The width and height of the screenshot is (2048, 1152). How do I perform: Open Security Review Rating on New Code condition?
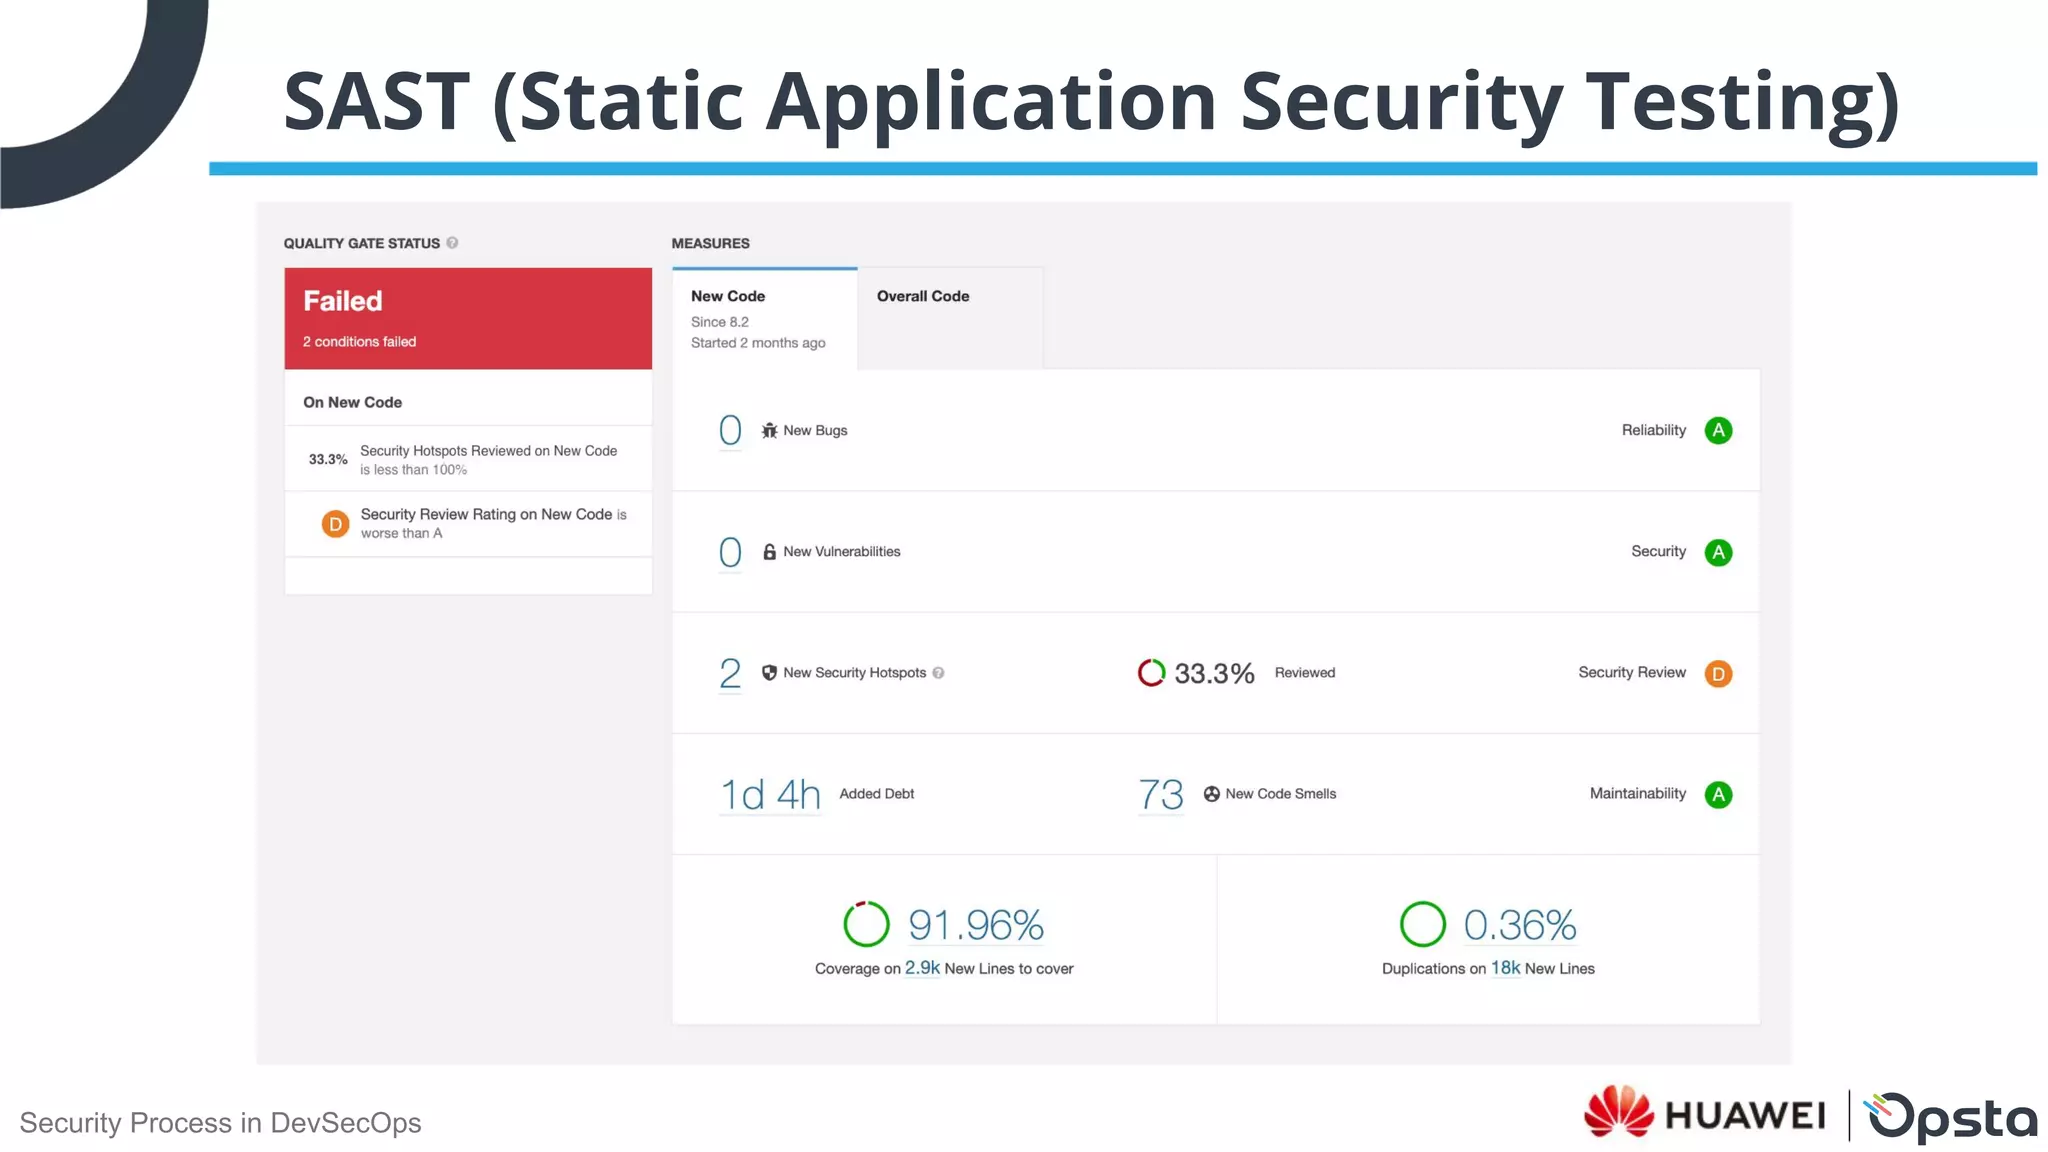coord(468,523)
